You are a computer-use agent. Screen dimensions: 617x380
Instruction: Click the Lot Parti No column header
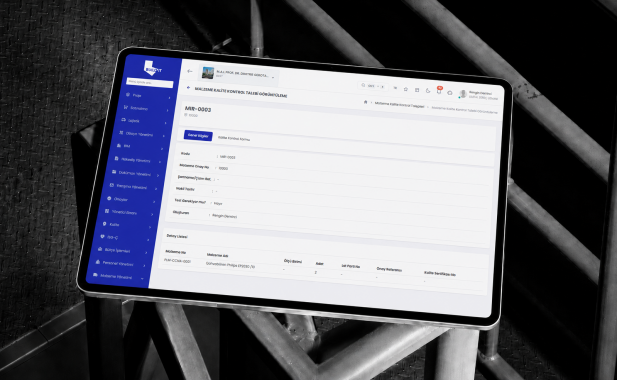click(x=350, y=266)
